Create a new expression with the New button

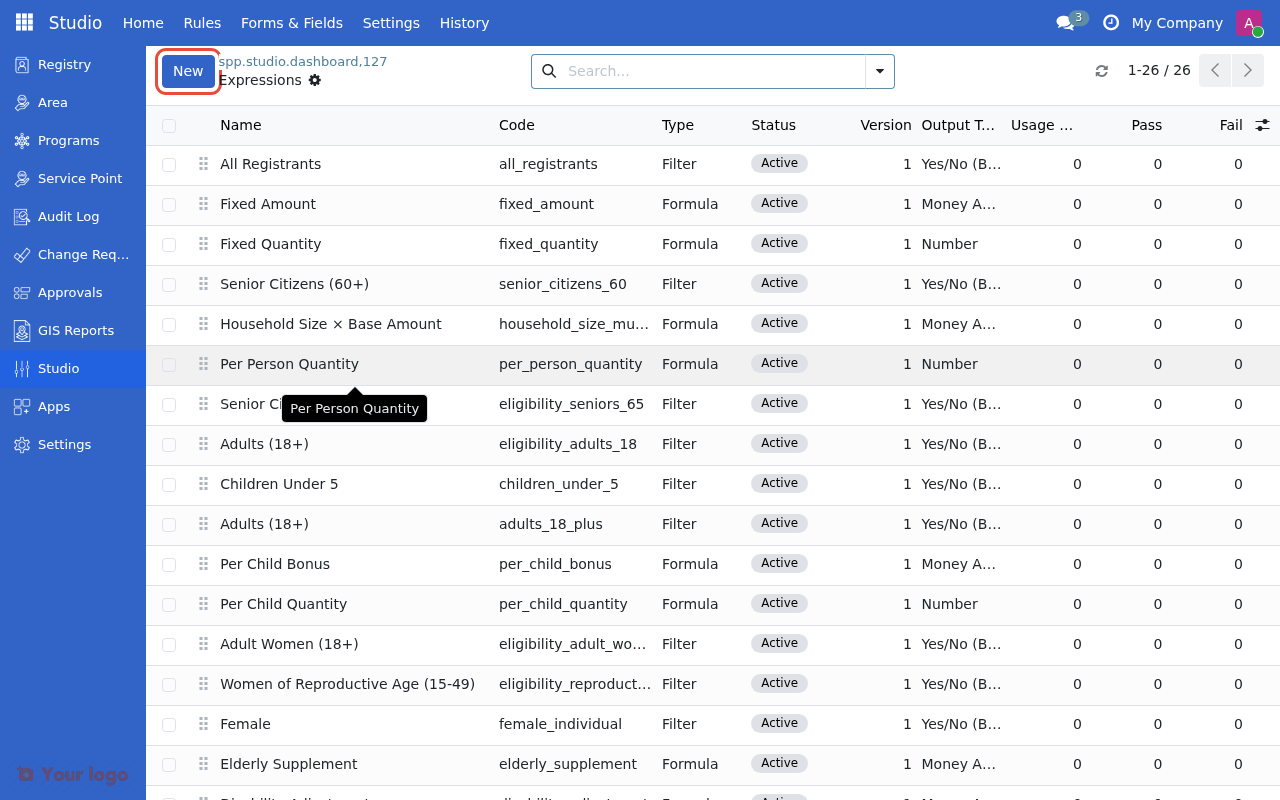click(188, 71)
